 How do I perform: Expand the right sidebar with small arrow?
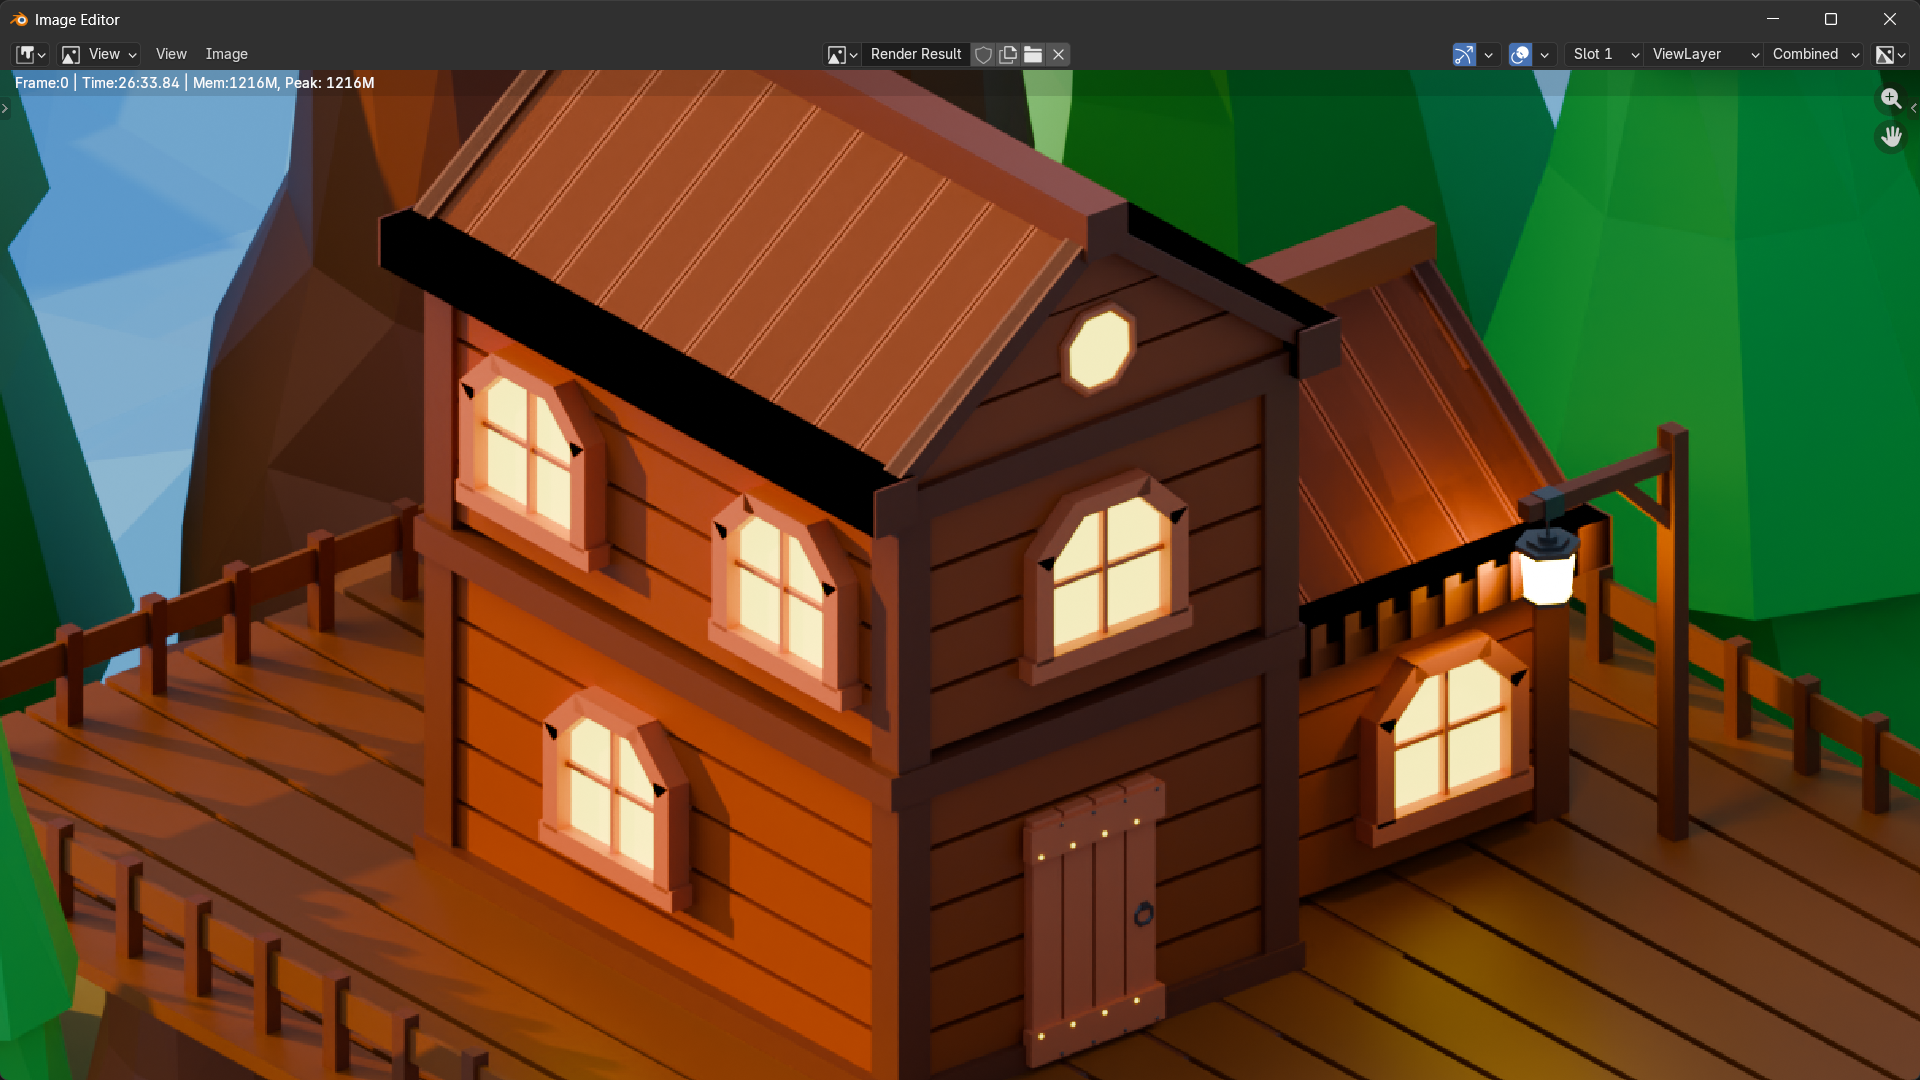click(x=1913, y=108)
